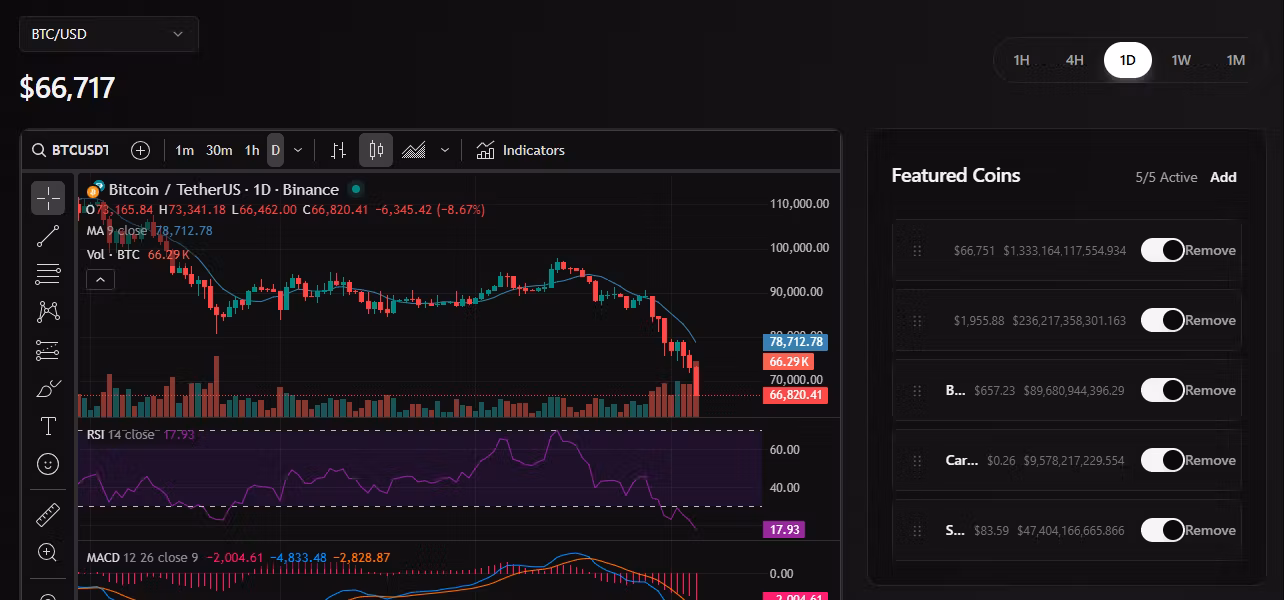Image resolution: width=1284 pixels, height=600 pixels.
Task: Select the crosshair cursor tool
Action: click(x=48, y=197)
